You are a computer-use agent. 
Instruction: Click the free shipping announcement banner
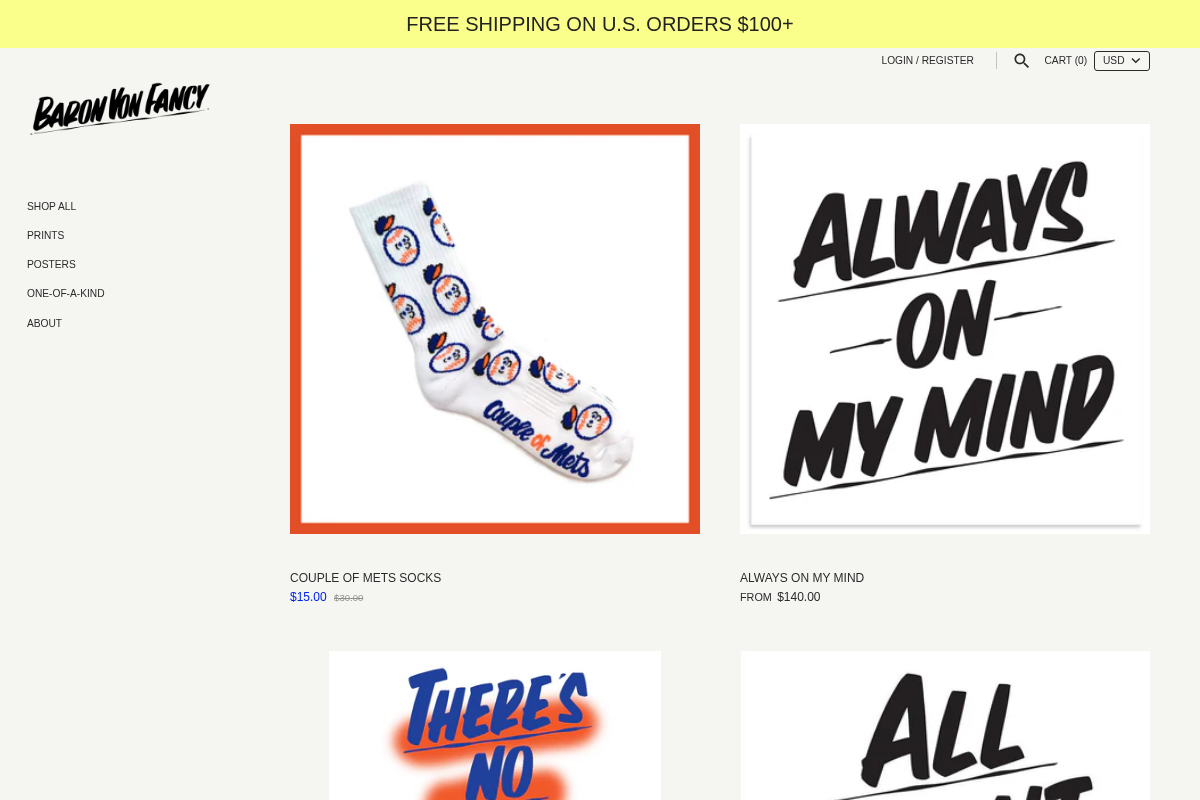600,24
